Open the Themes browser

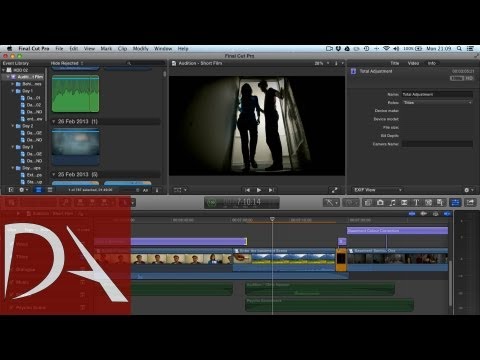click(440, 202)
